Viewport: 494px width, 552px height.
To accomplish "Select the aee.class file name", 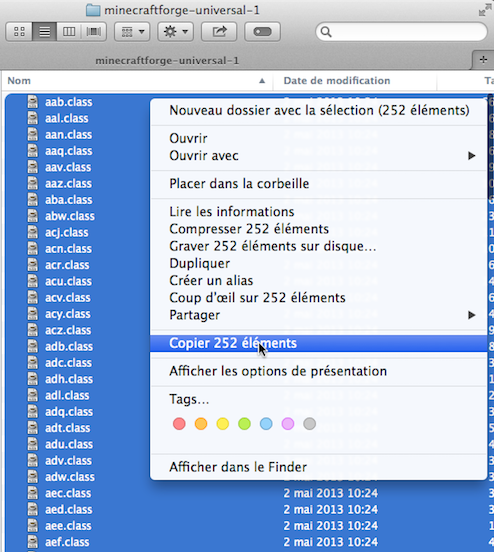I will click(x=68, y=526).
